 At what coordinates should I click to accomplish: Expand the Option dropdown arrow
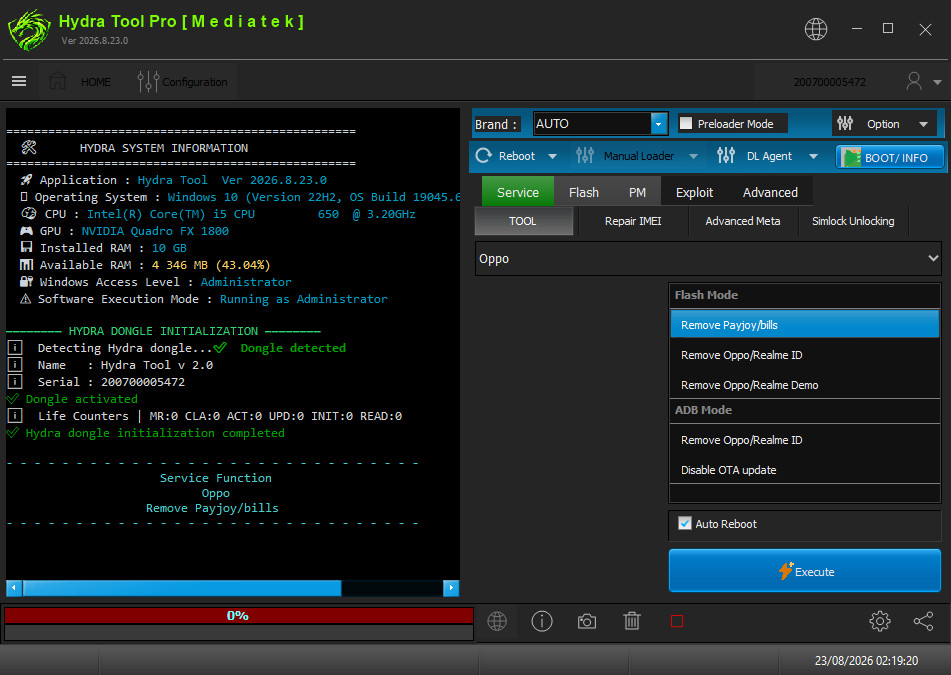924,124
